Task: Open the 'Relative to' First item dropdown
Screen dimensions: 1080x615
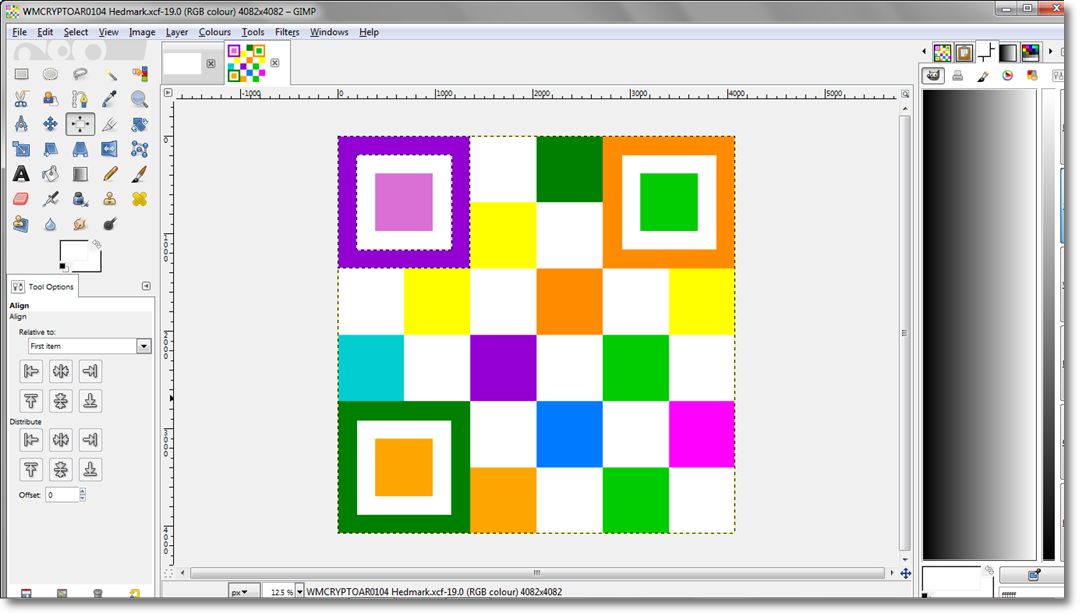Action: point(90,346)
